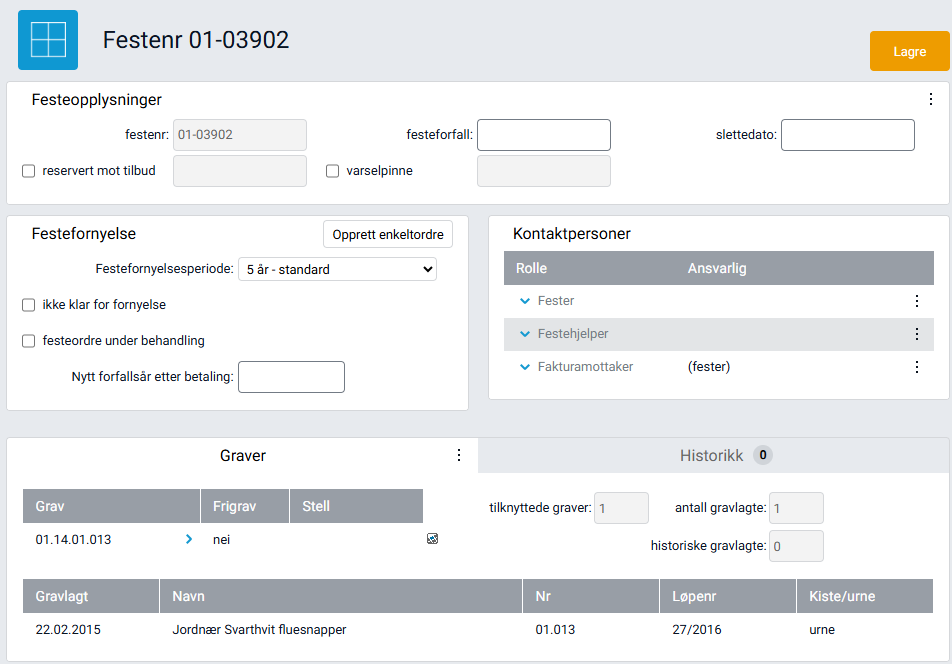Screen dimensions: 952x664
Task: Click the small Stell icon in grave row
Action: (432, 540)
